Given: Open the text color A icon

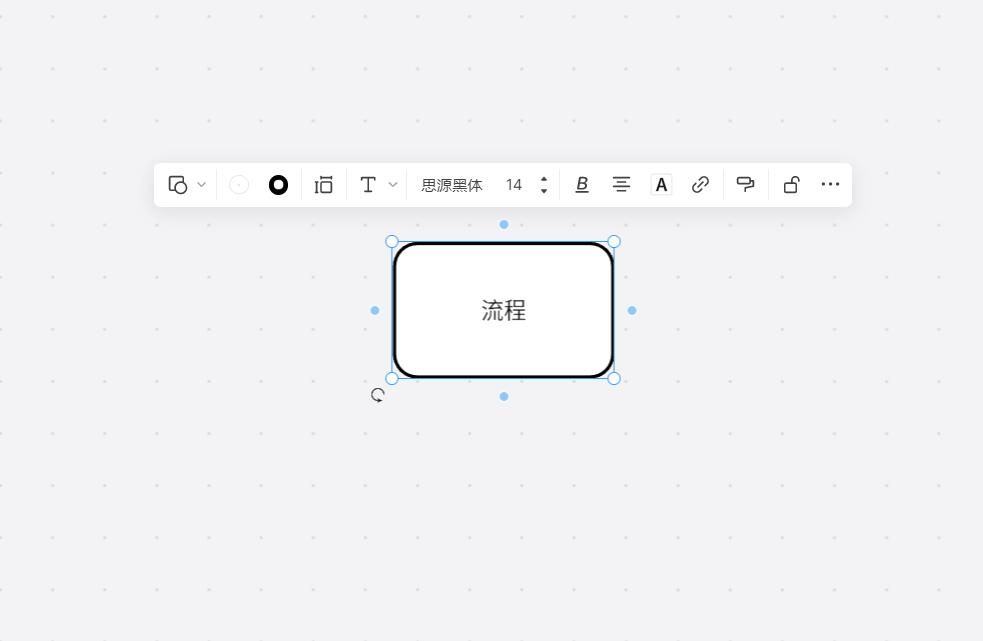Looking at the screenshot, I should coord(661,184).
